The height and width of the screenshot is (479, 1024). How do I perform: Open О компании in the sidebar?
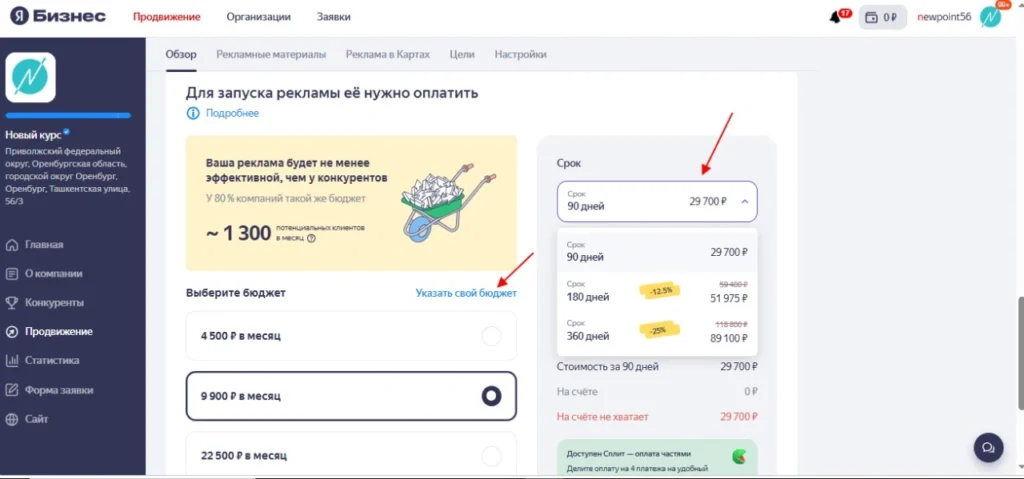coord(54,274)
